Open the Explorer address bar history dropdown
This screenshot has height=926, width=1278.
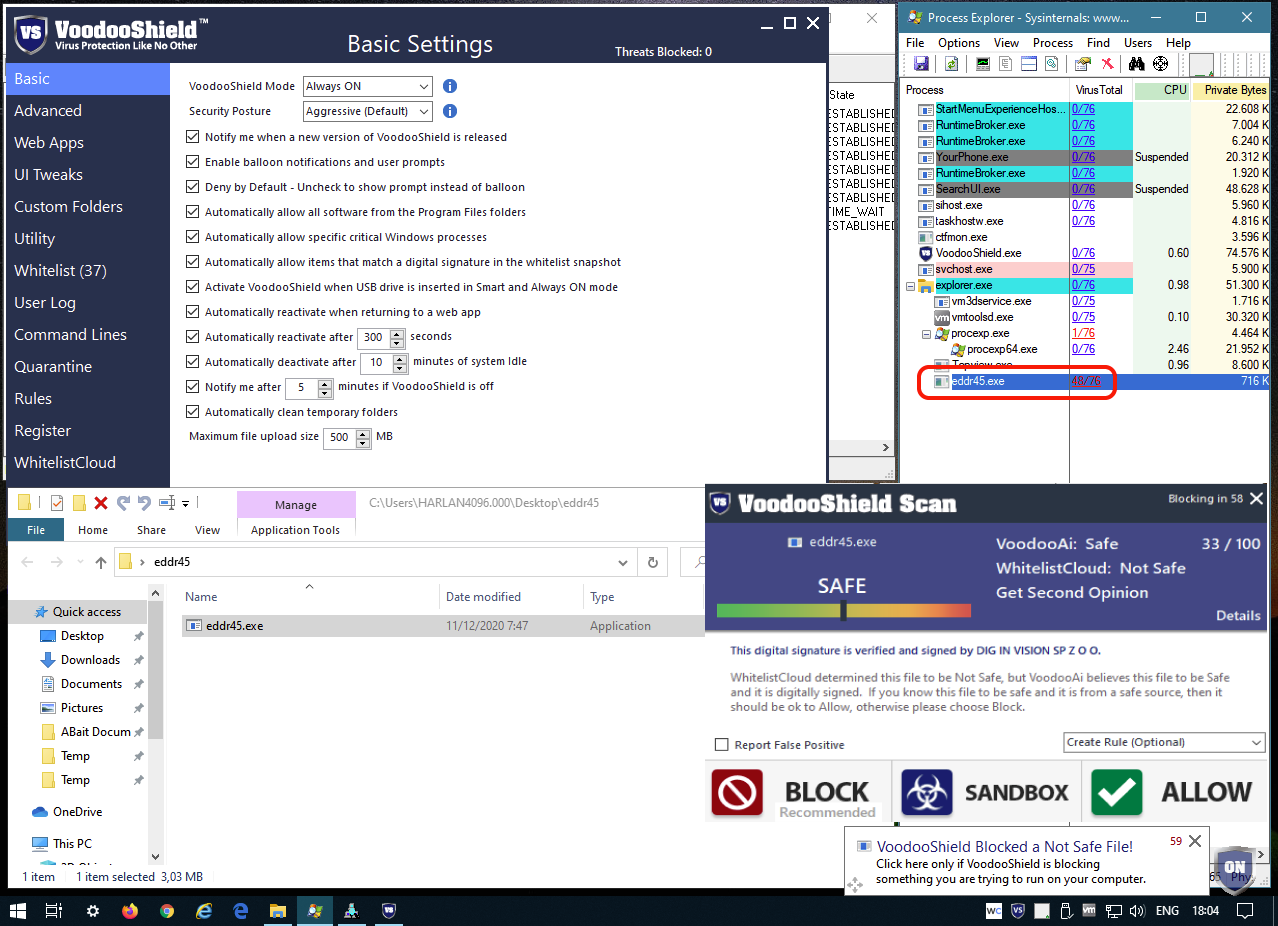coord(625,562)
